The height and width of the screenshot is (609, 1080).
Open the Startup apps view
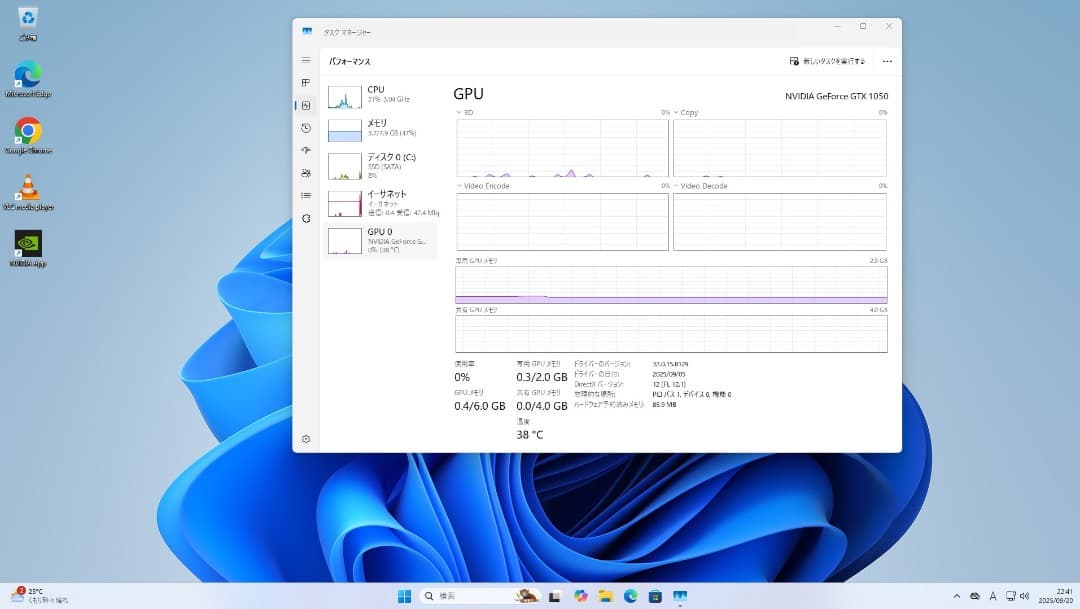306,150
